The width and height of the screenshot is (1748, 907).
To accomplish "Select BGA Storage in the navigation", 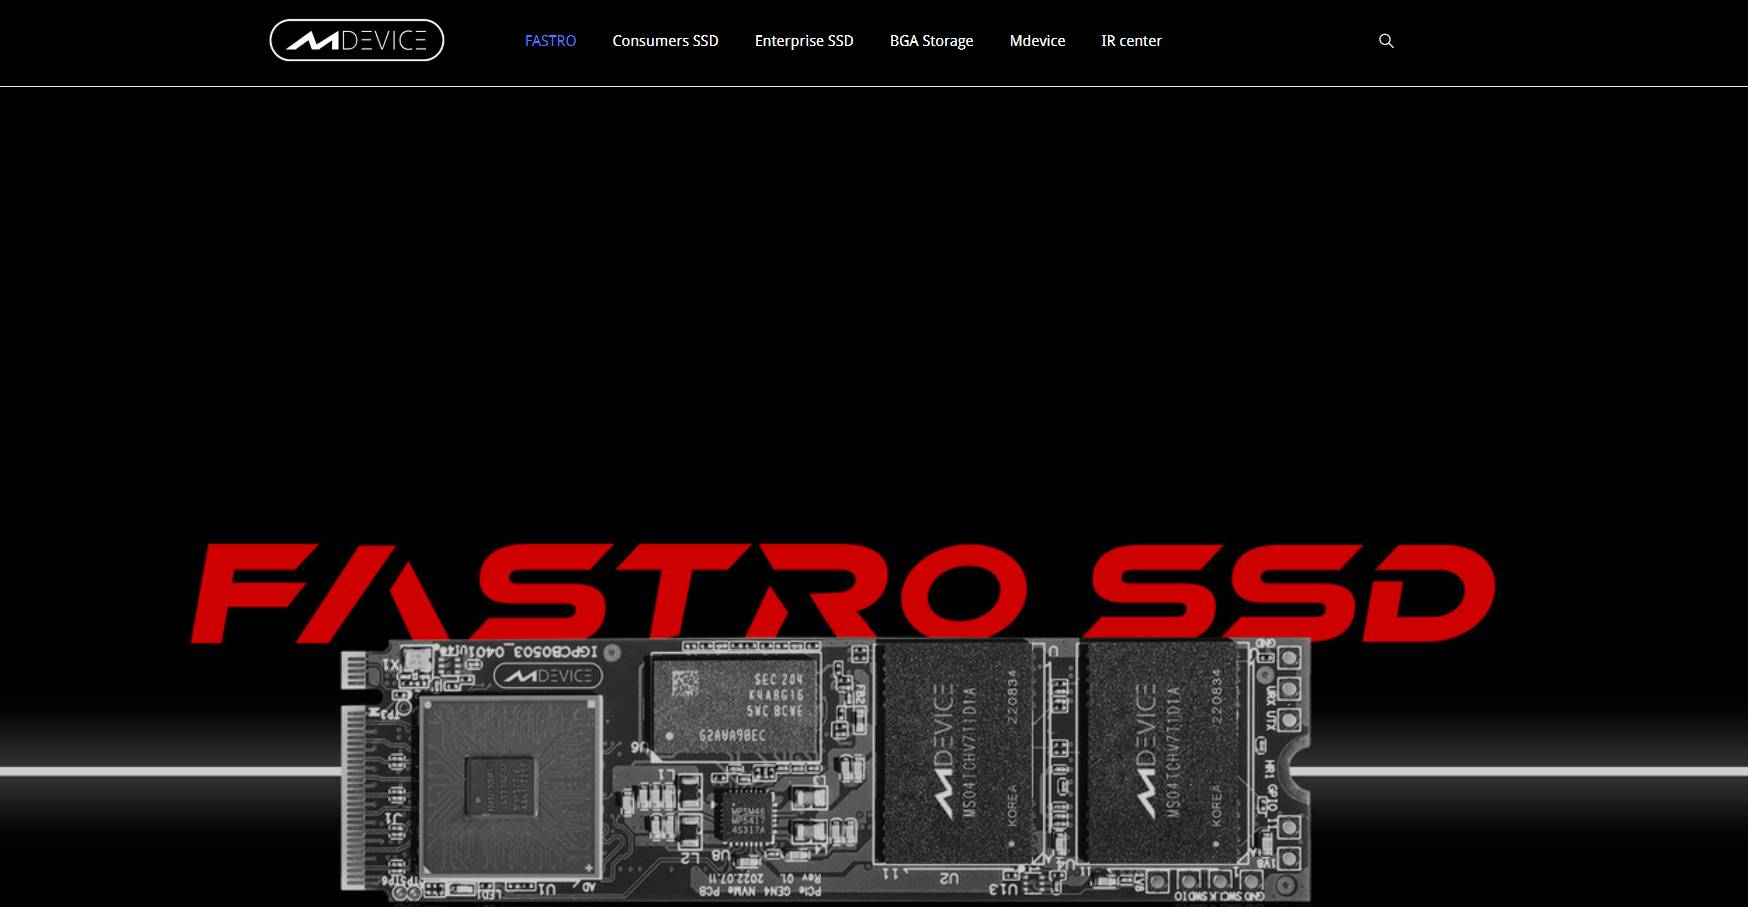I will (931, 41).
